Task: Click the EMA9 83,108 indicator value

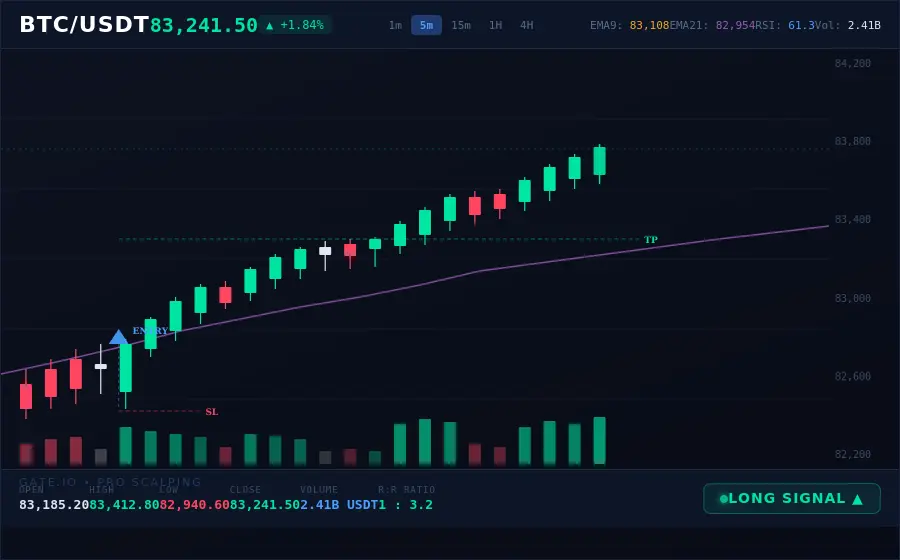Action: [x=649, y=25]
